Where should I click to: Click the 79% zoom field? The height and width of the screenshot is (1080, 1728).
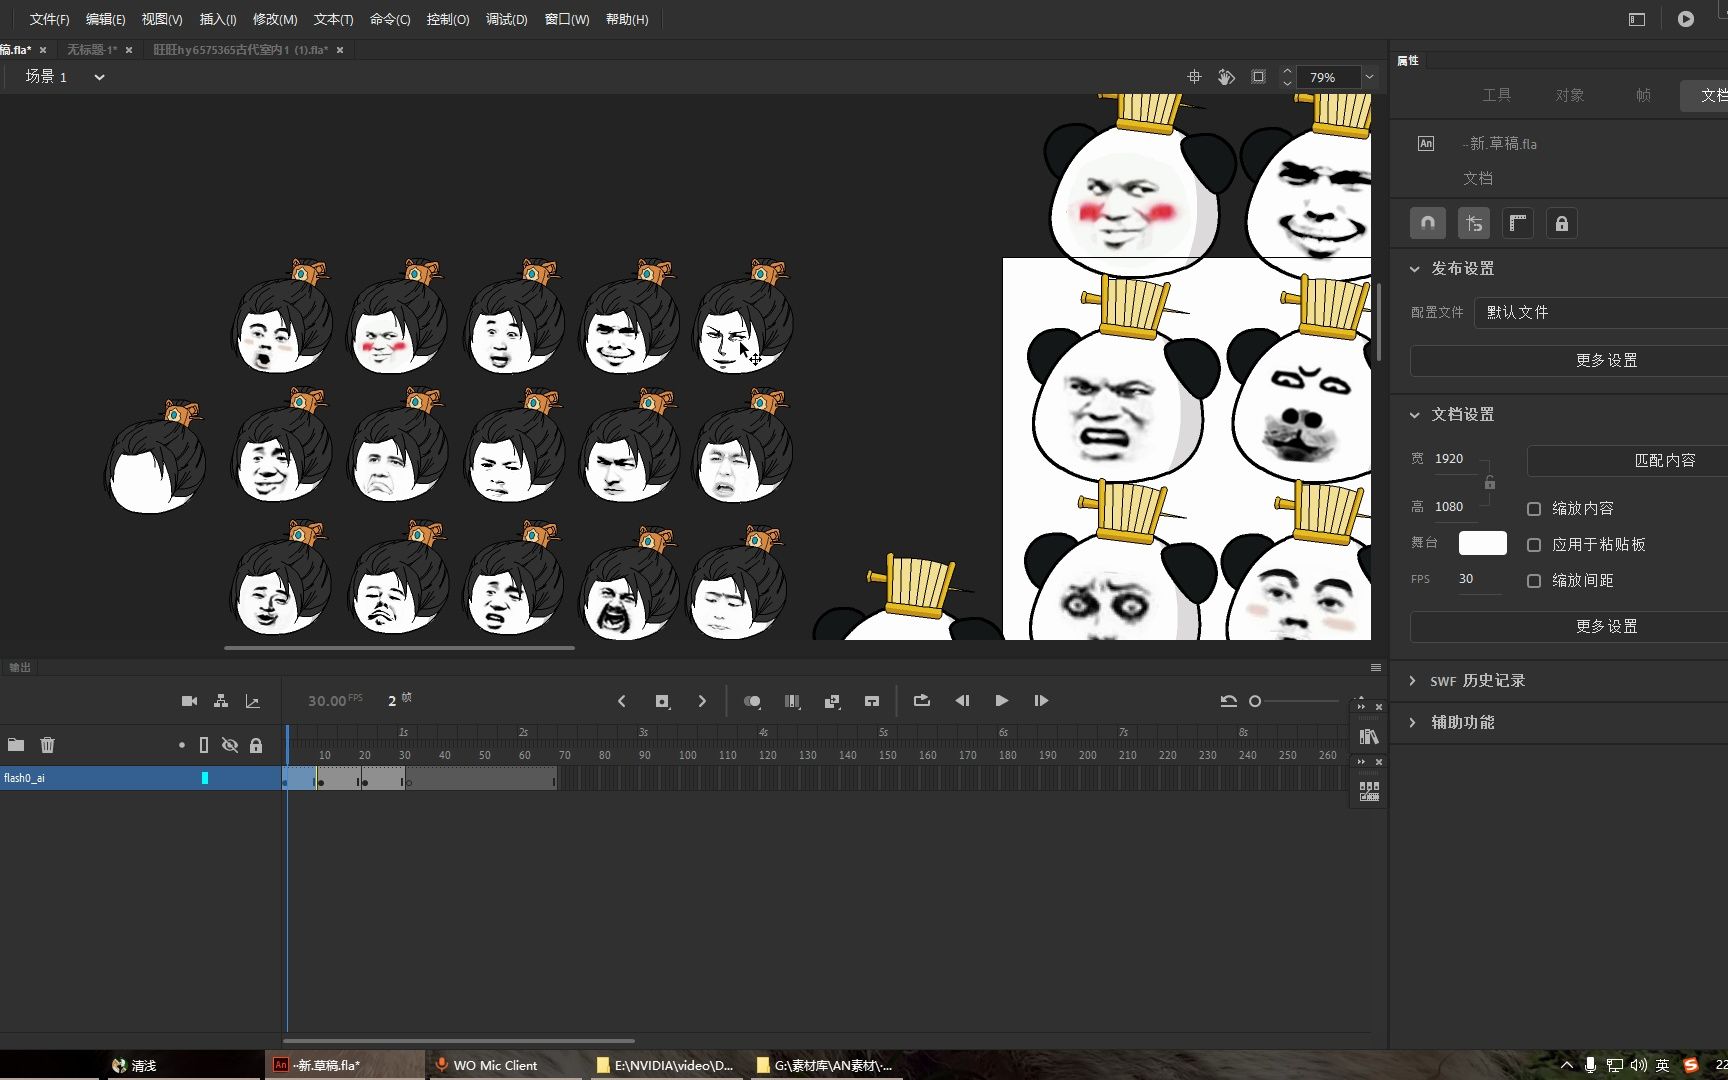point(1328,77)
